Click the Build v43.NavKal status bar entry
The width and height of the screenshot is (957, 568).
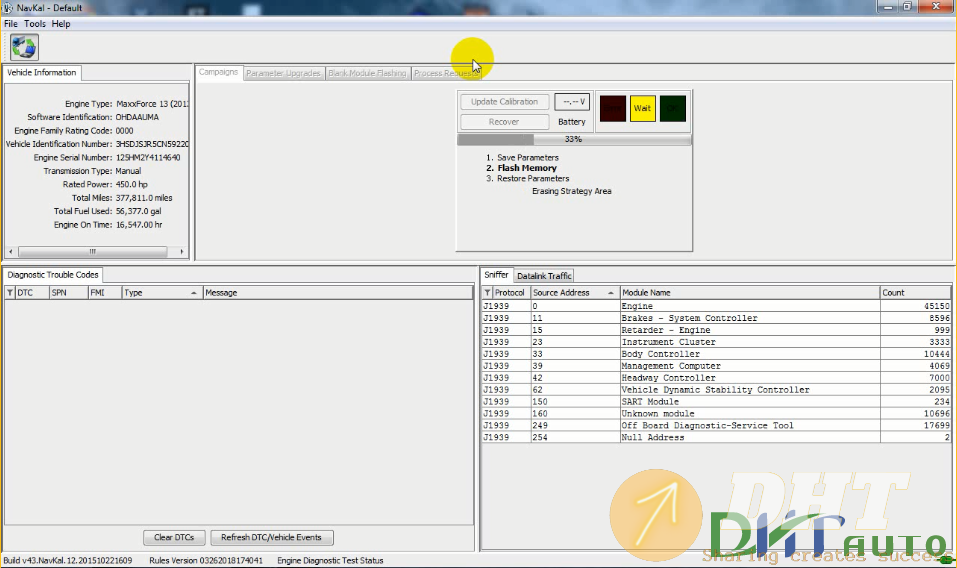68,560
